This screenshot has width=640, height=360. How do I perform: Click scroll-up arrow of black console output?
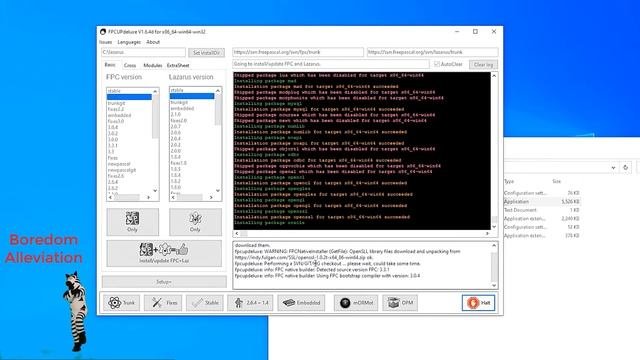click(x=494, y=76)
